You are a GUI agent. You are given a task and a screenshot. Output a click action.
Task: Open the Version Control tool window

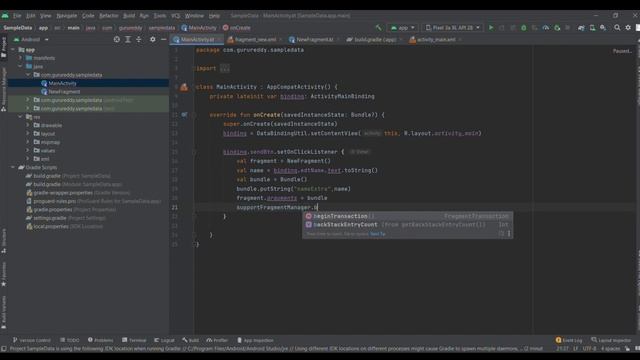pyautogui.click(x=31, y=340)
